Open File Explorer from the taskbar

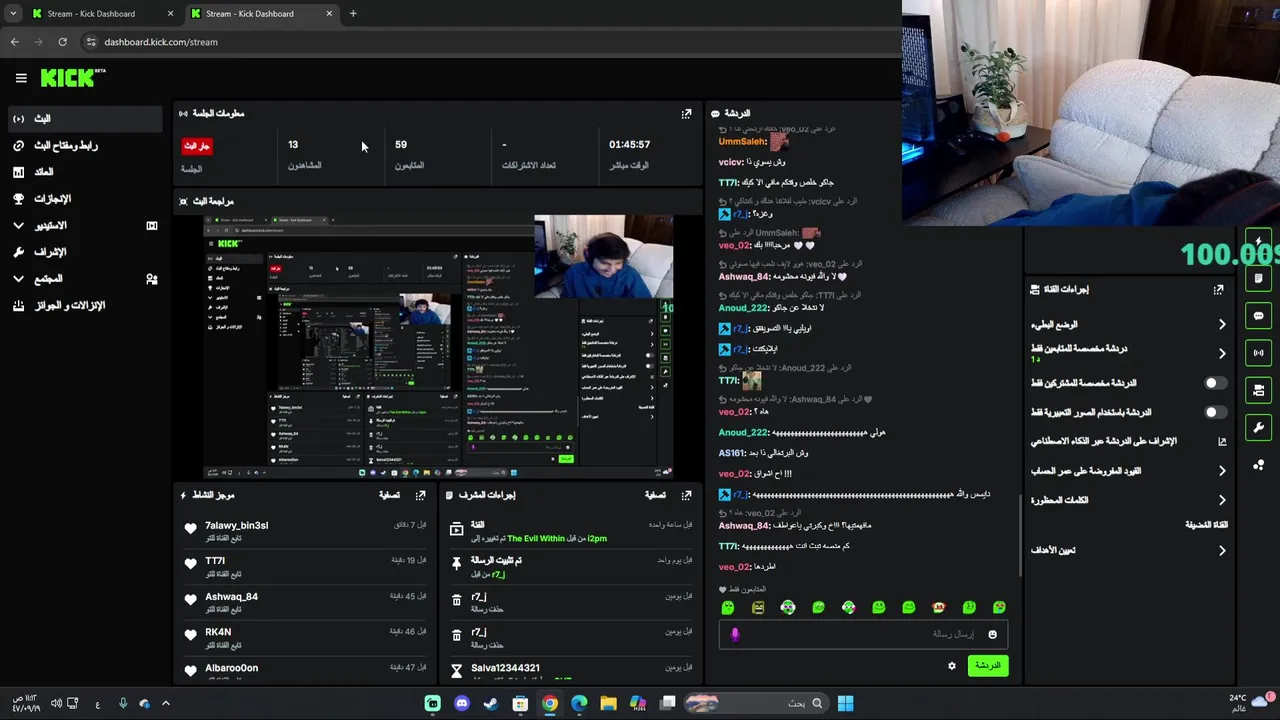coord(608,704)
